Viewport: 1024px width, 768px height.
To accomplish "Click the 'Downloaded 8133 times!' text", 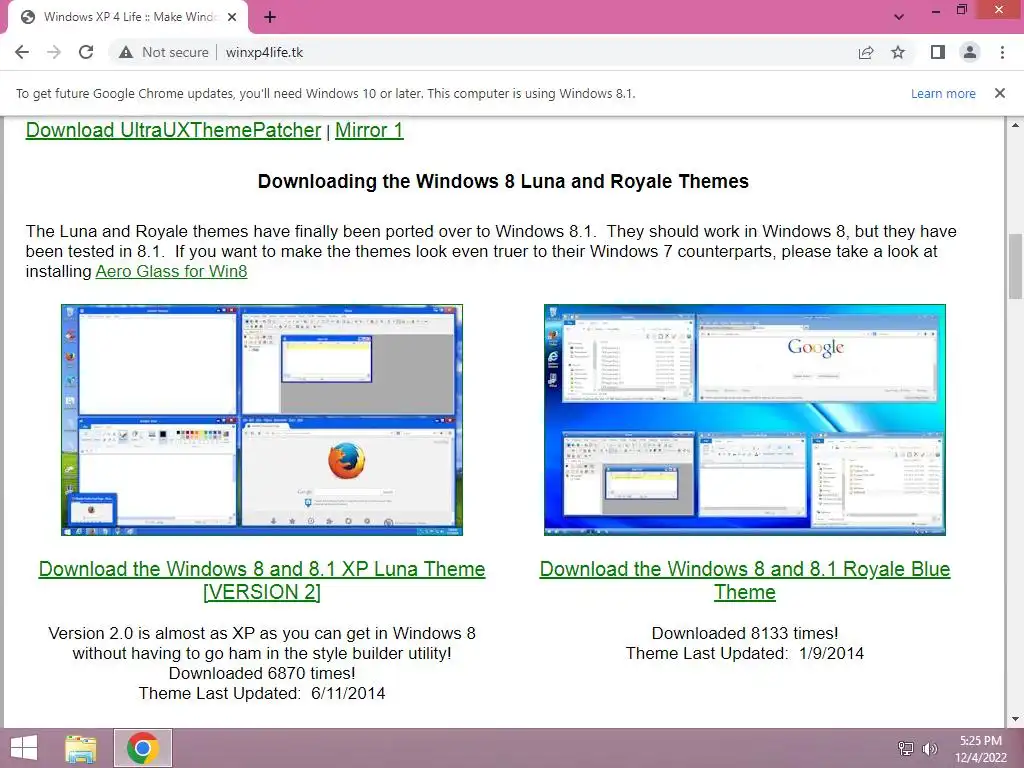I will coord(744,633).
